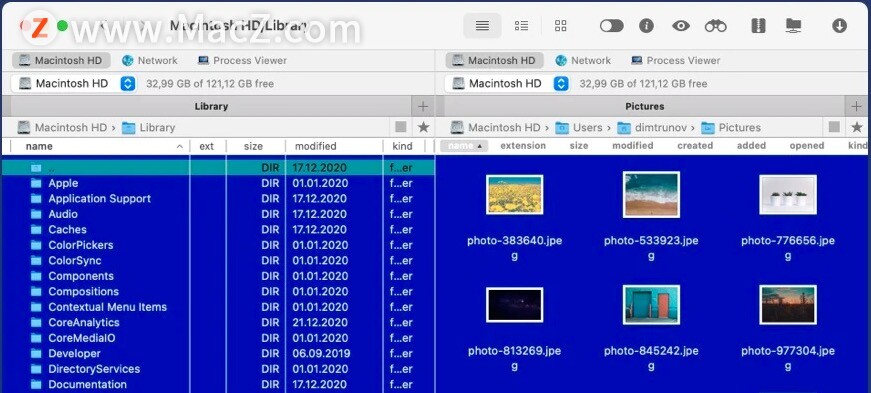Select photo-383640.jpeg thumbnail
Screen dimensions: 871x393
pos(514,195)
